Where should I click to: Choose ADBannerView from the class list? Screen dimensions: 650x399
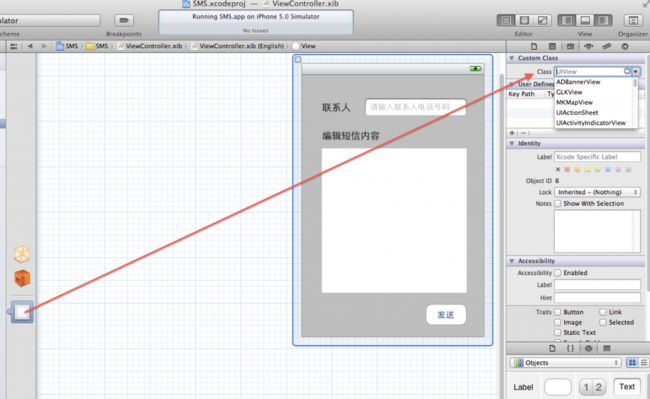(578, 82)
